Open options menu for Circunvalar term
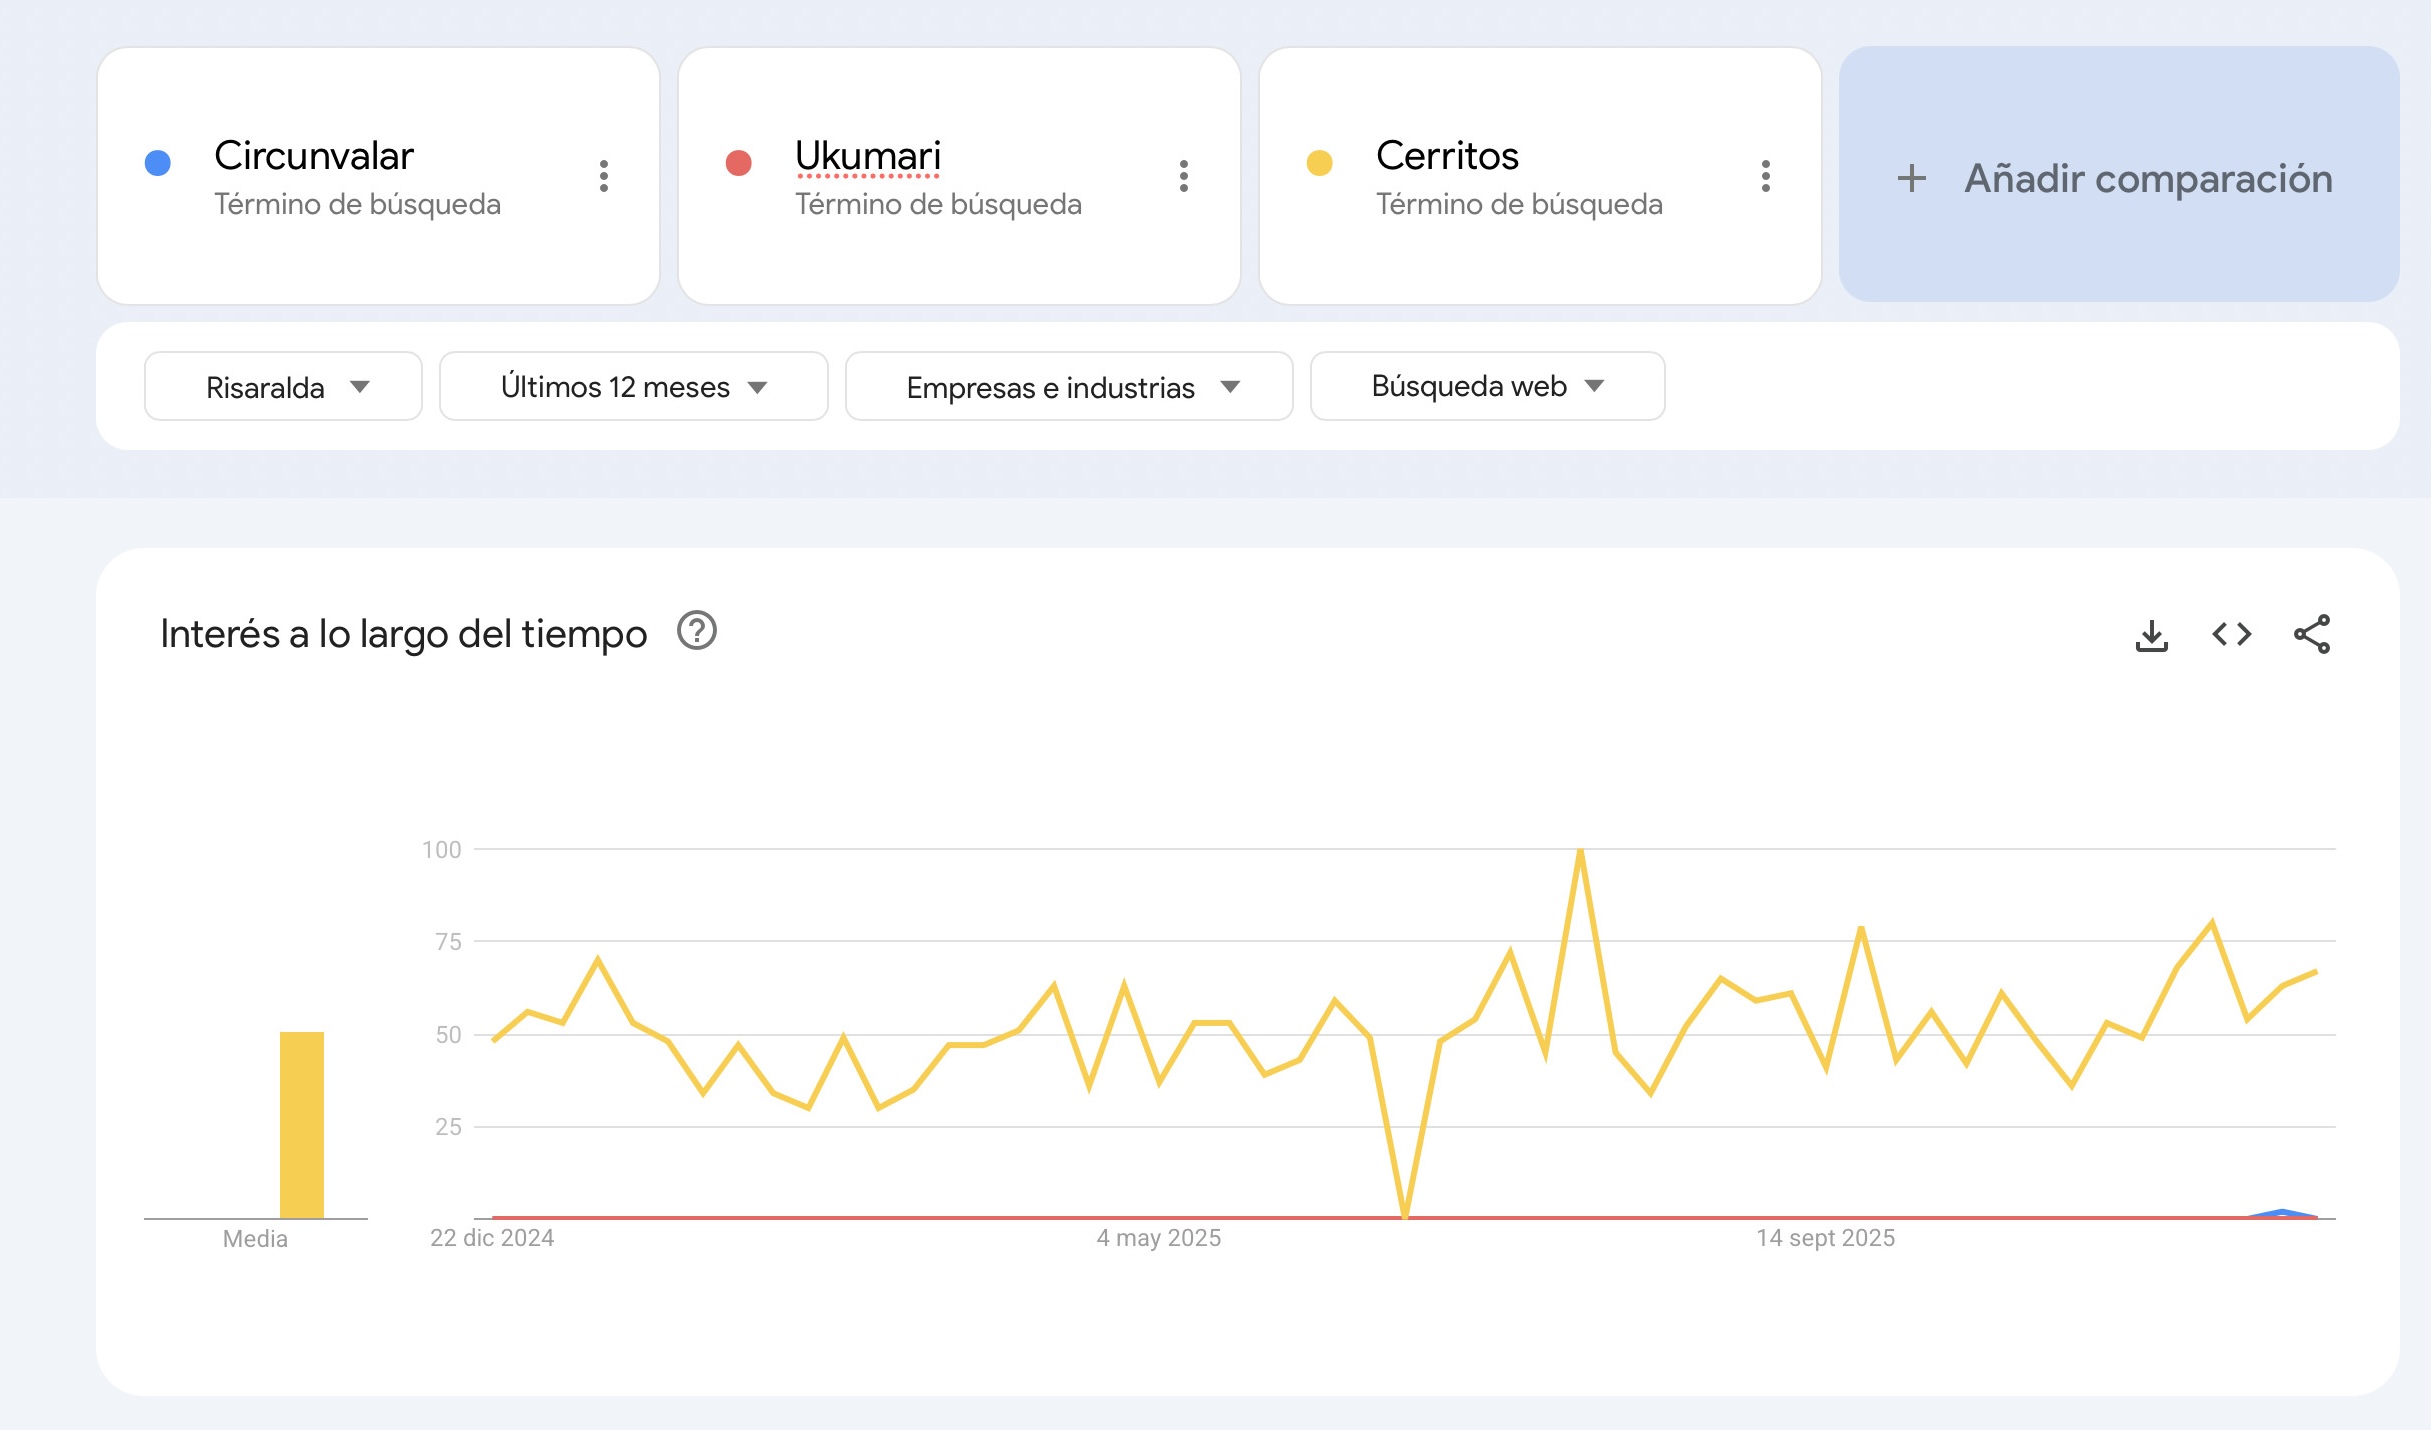The image size is (2431, 1430). click(x=604, y=176)
